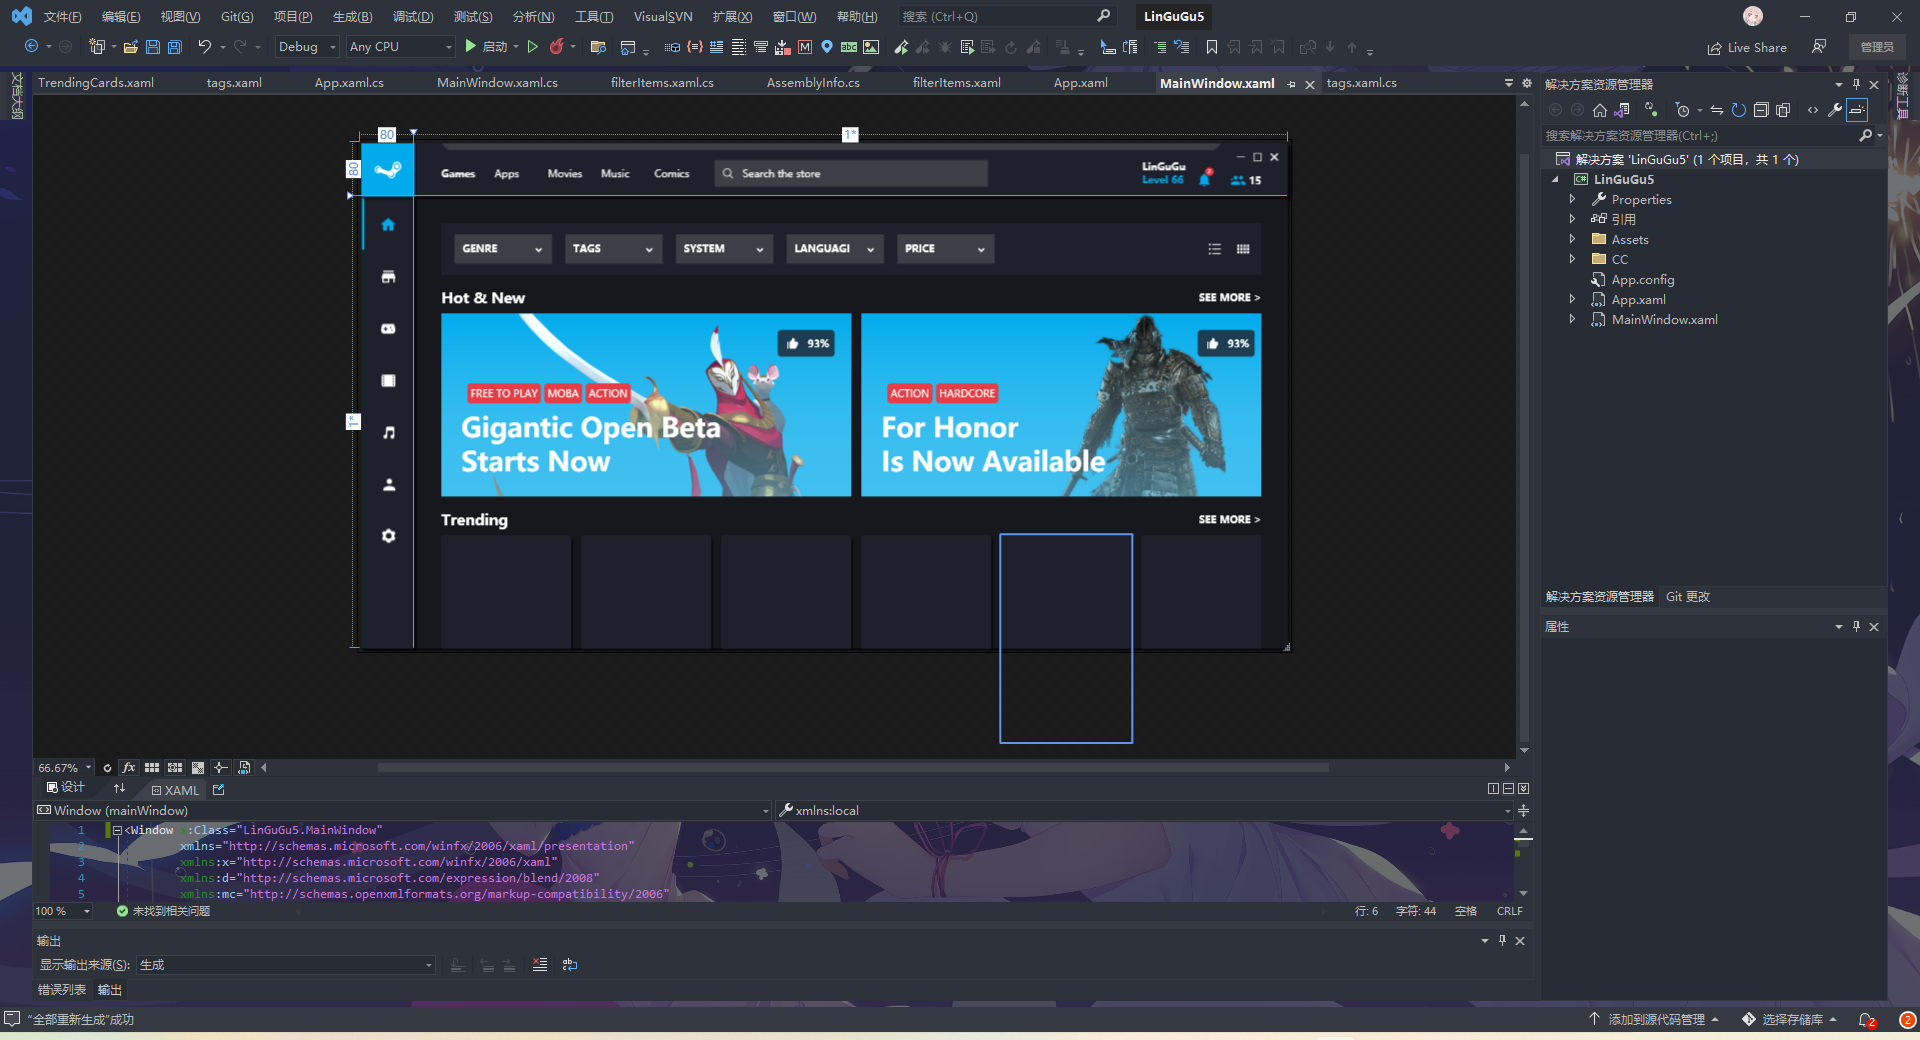
Task: Click the clear all output icon
Action: [x=540, y=965]
